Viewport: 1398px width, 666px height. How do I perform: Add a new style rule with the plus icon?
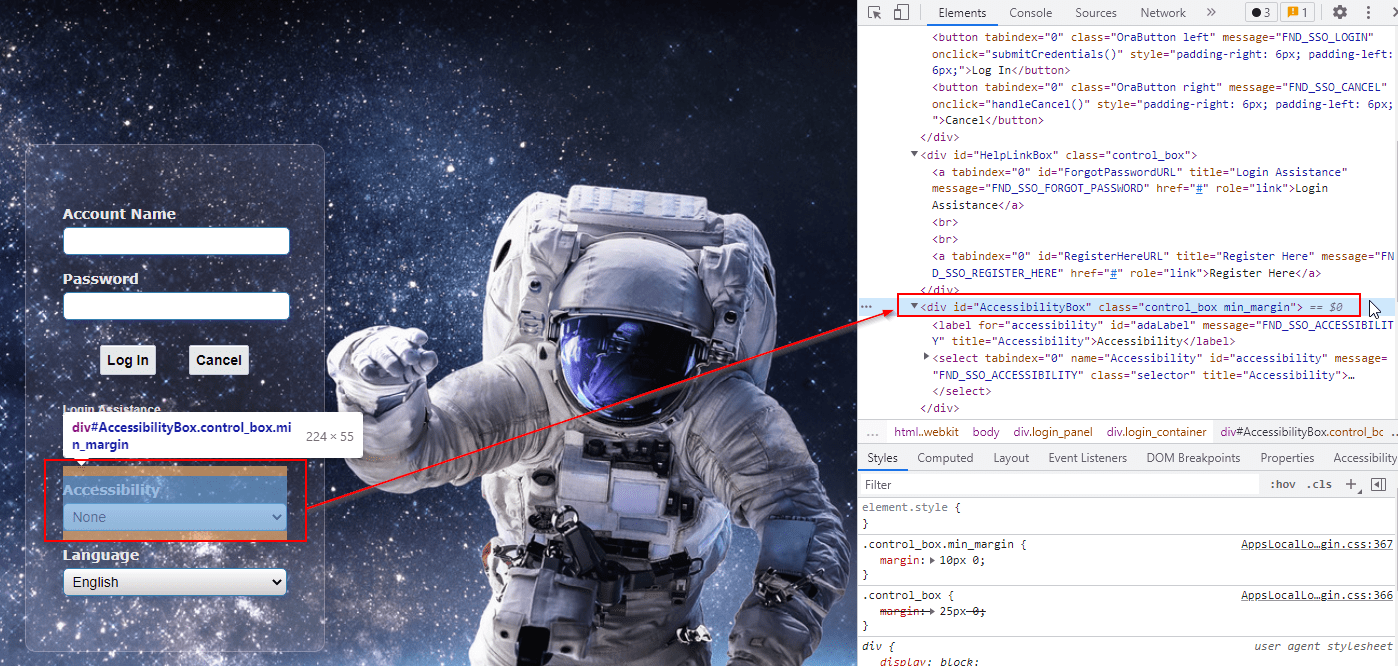coord(1351,484)
